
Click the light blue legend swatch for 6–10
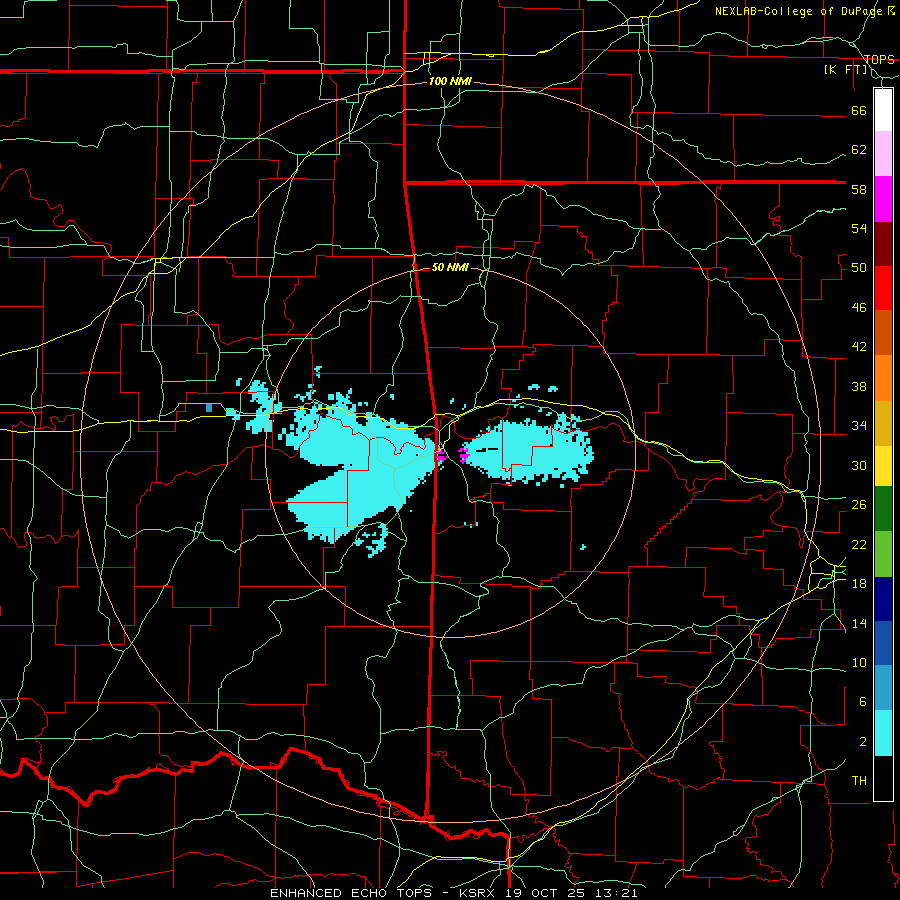coord(883,688)
